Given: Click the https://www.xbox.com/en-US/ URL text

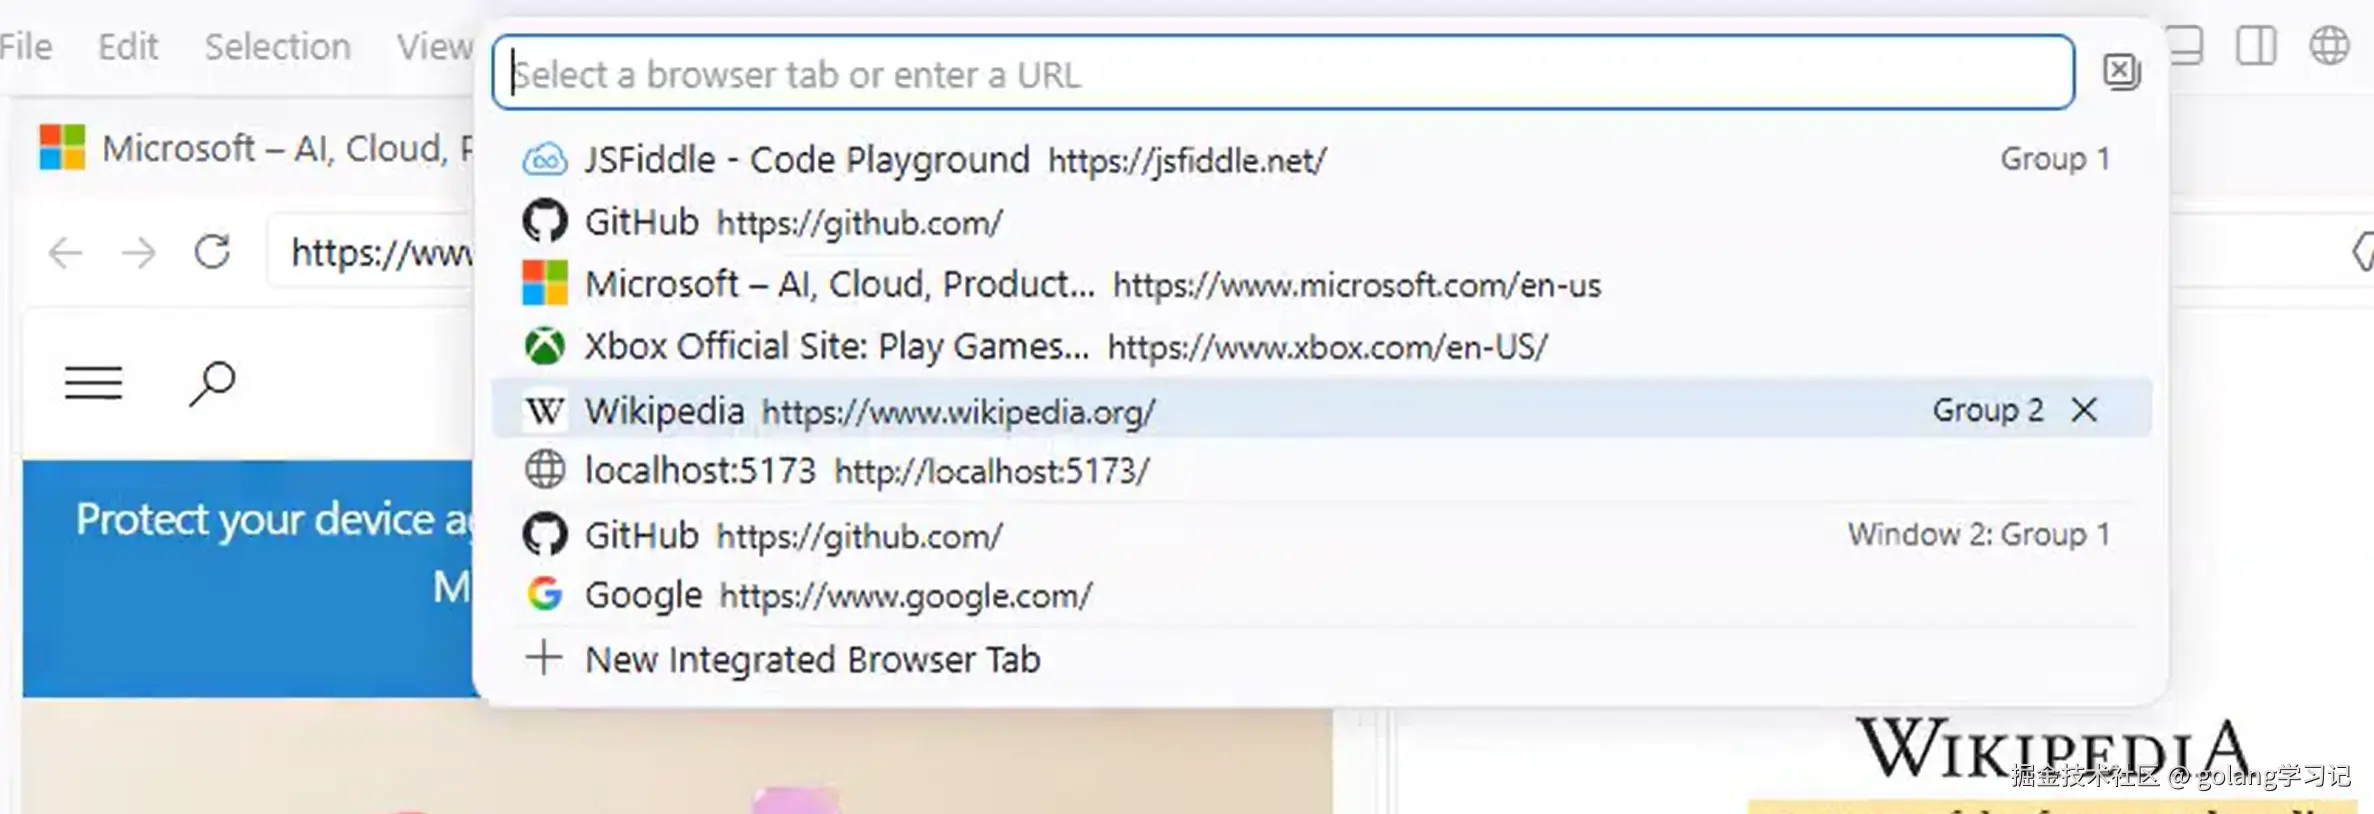Looking at the screenshot, I should click(x=1328, y=347).
